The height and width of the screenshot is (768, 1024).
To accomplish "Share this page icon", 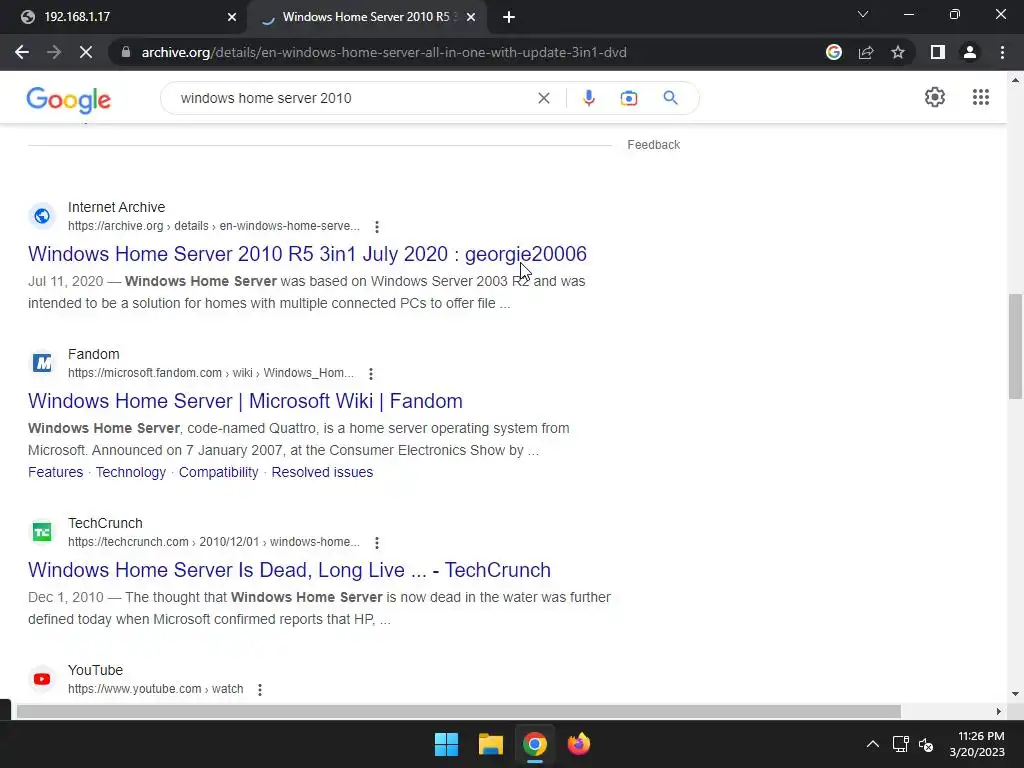I will pyautogui.click(x=866, y=52).
